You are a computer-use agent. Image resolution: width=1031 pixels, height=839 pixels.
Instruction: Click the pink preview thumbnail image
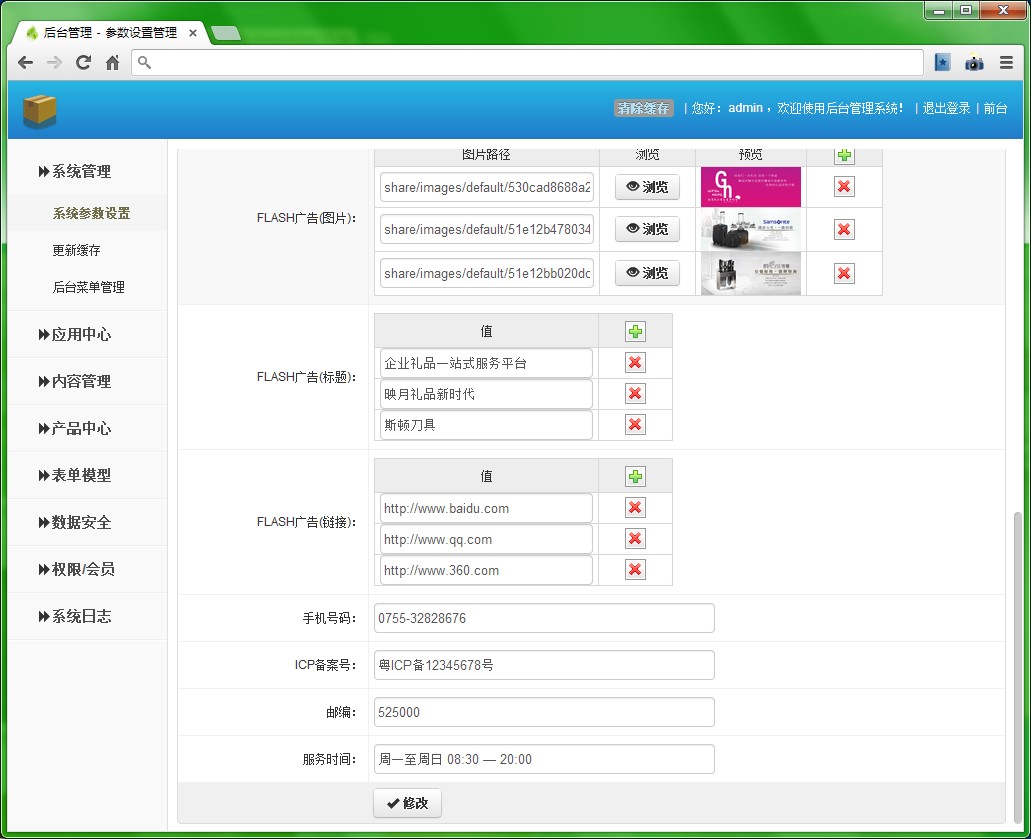[x=751, y=187]
